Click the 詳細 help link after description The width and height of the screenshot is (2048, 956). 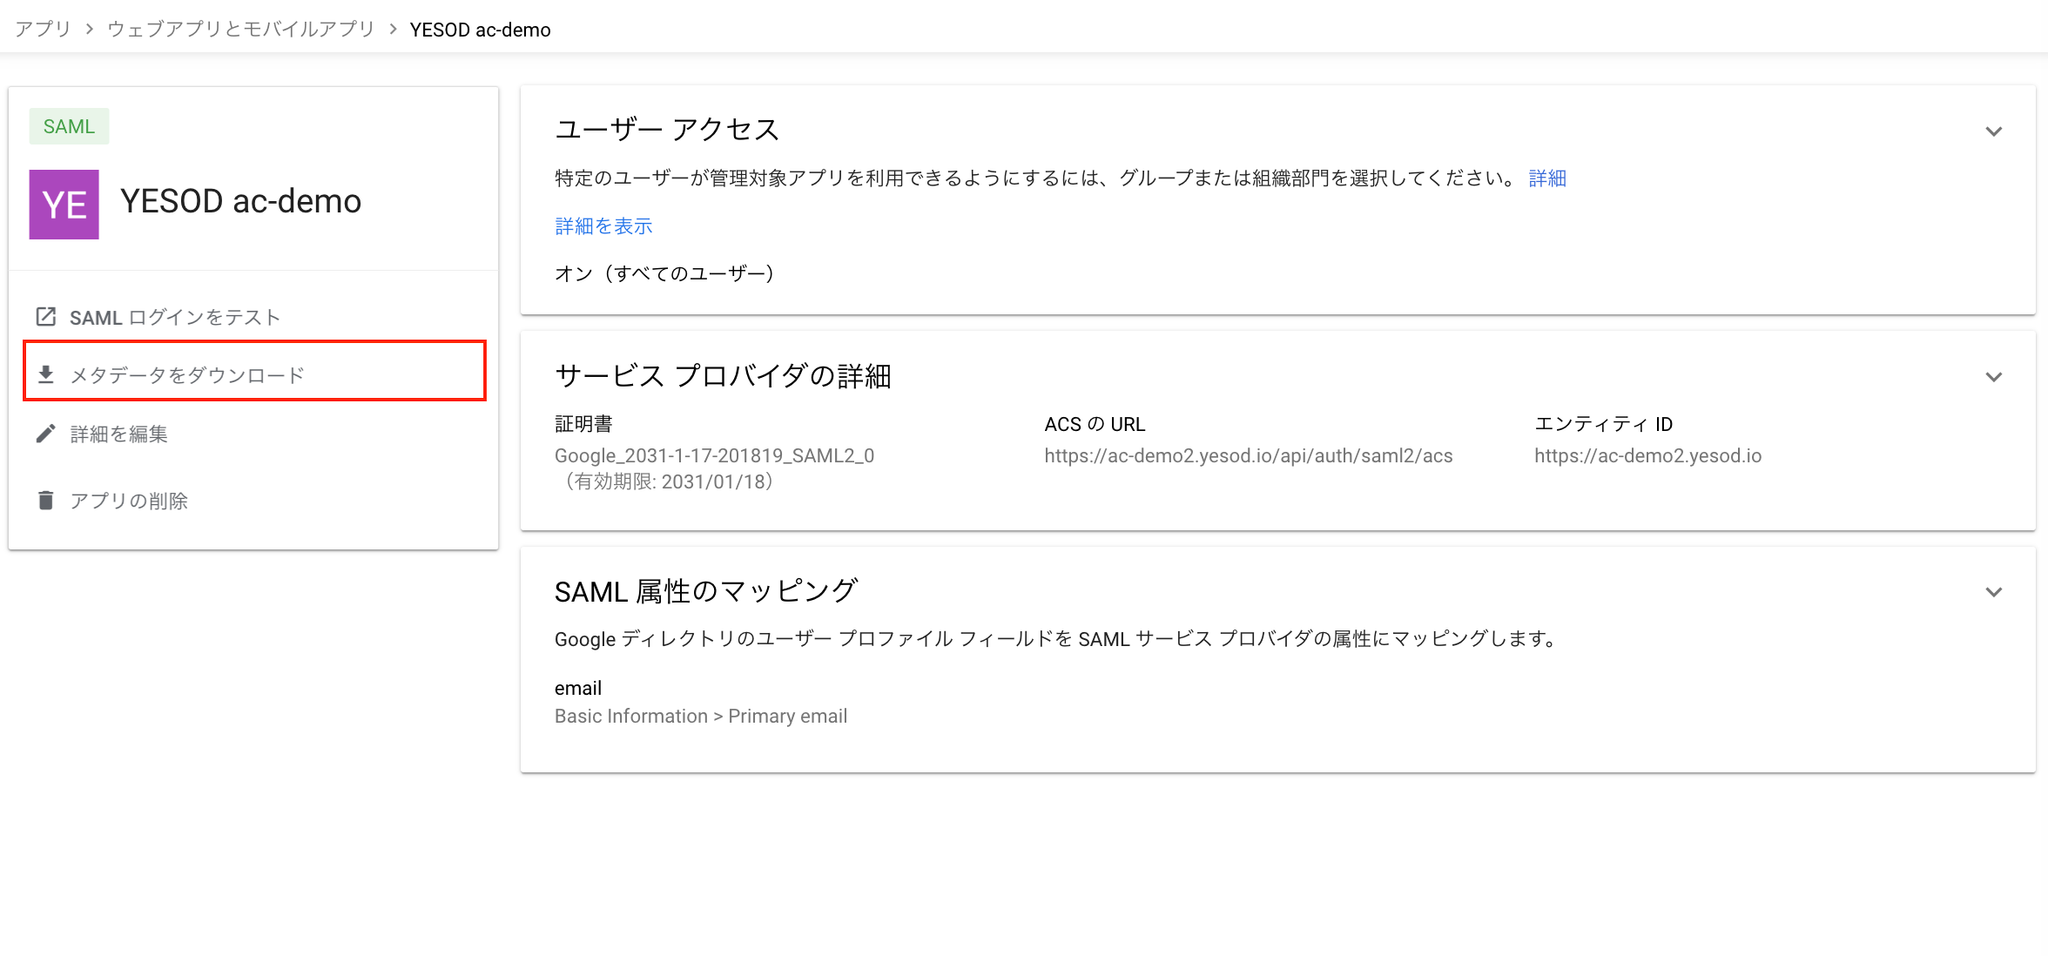(x=1547, y=178)
